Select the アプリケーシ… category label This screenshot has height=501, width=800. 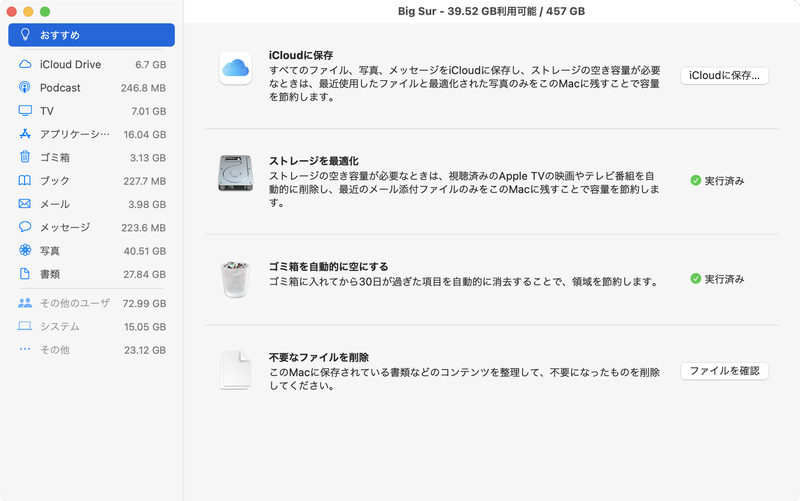(x=74, y=134)
